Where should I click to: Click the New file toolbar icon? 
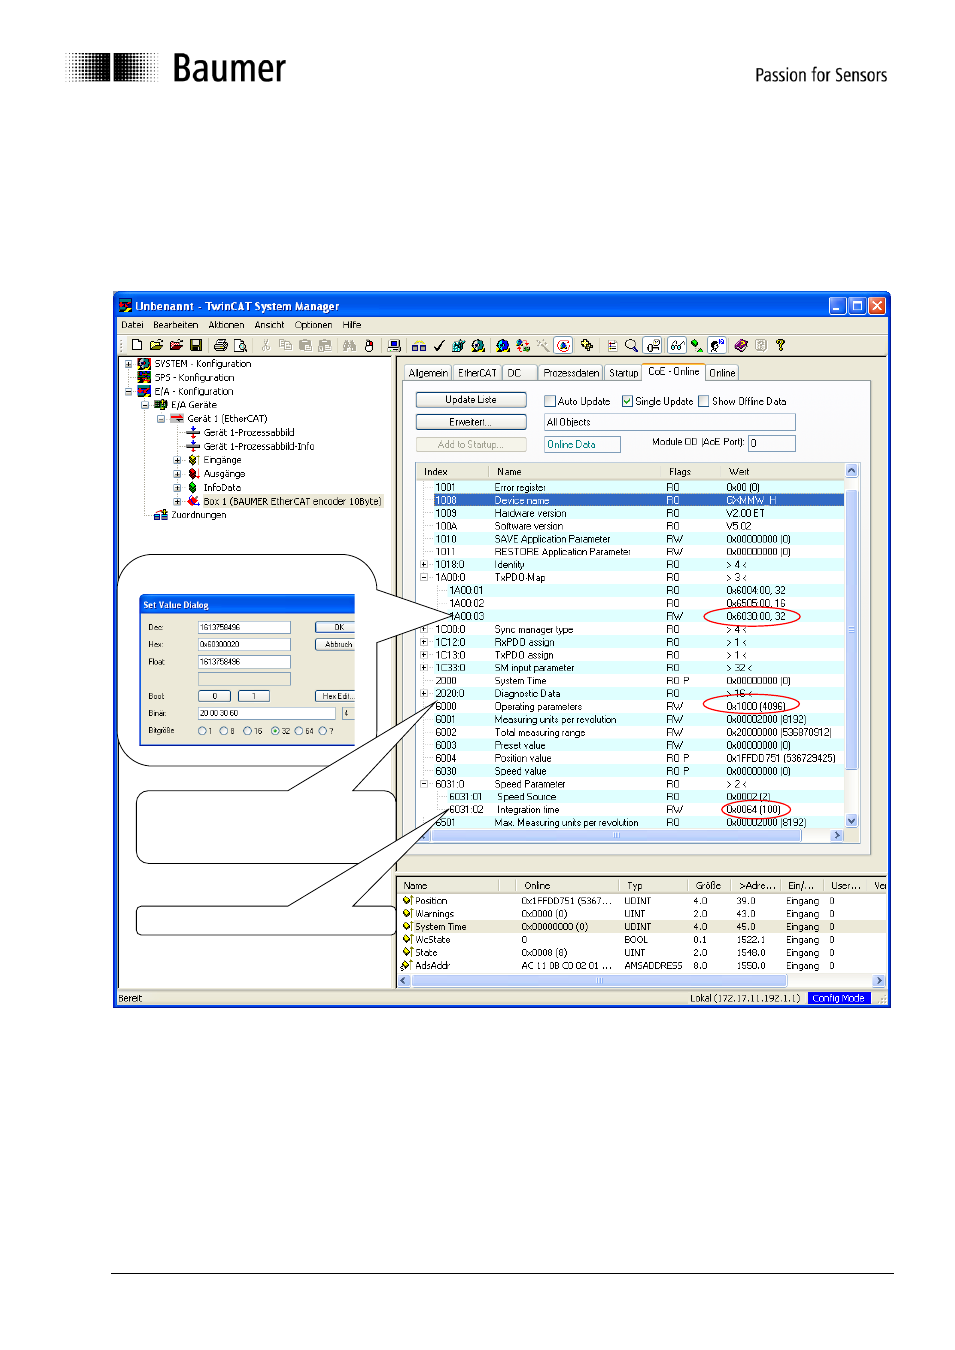point(136,345)
